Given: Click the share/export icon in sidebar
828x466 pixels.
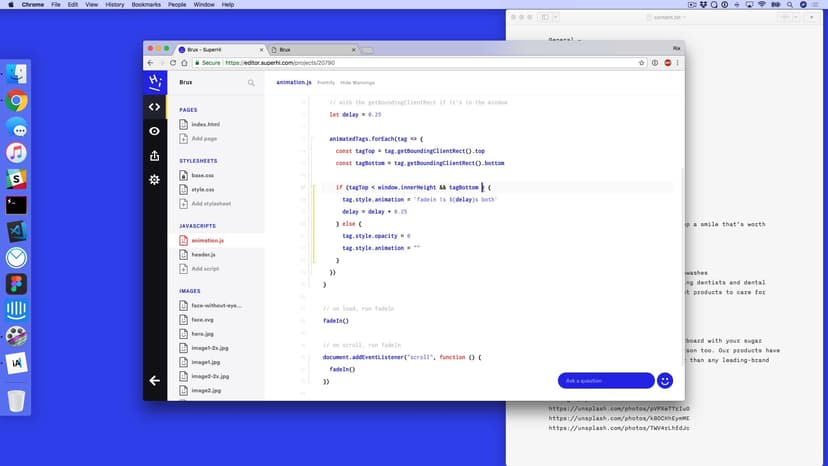Looking at the screenshot, I should pyautogui.click(x=154, y=155).
